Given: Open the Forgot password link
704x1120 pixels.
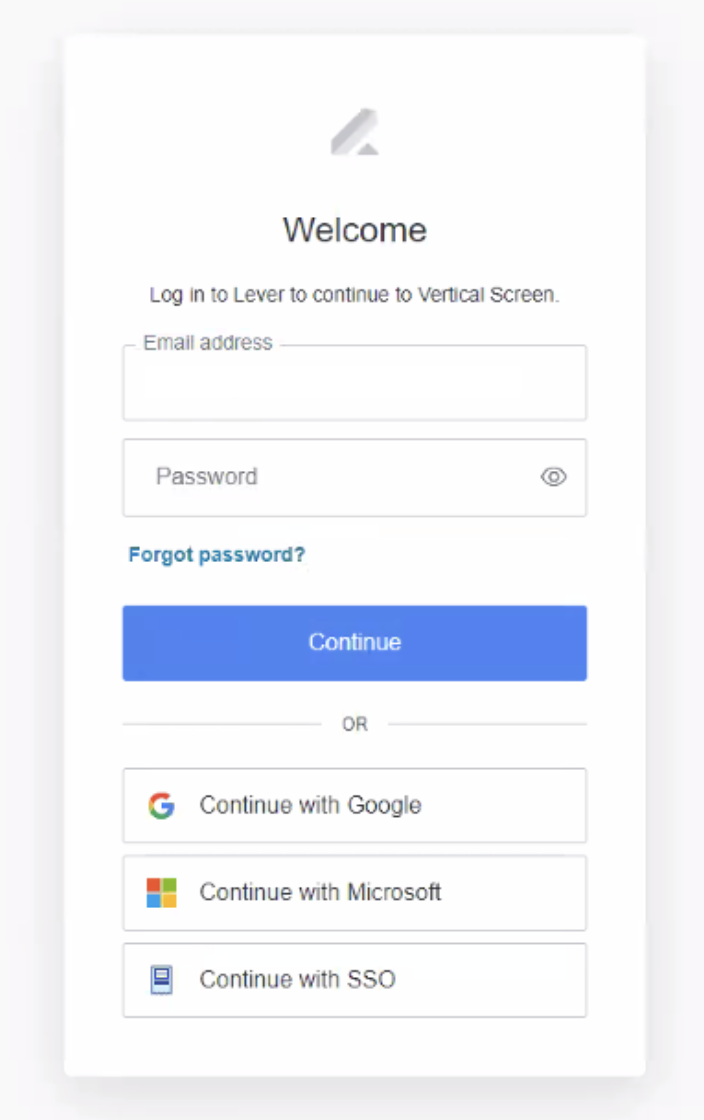Looking at the screenshot, I should coord(217,554).
